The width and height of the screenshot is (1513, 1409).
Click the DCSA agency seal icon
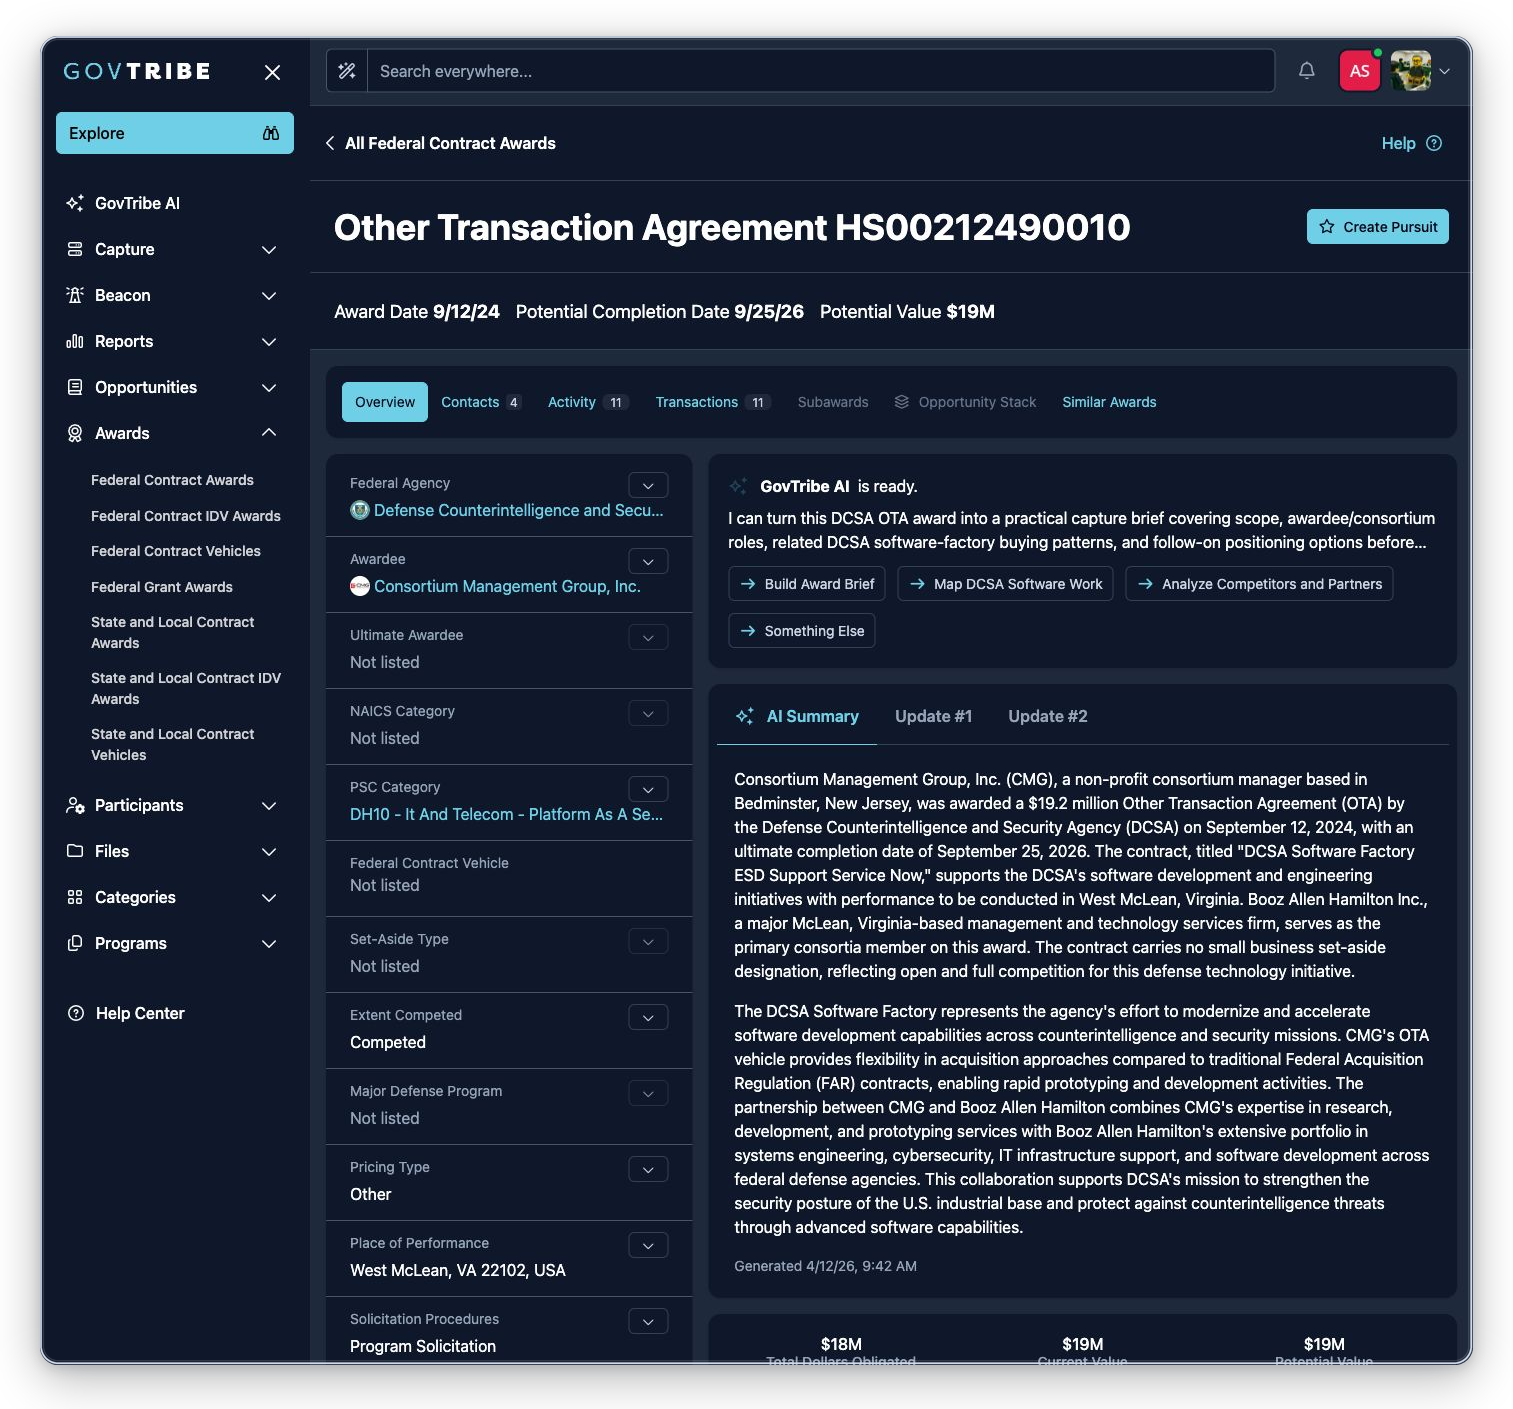[x=360, y=510]
